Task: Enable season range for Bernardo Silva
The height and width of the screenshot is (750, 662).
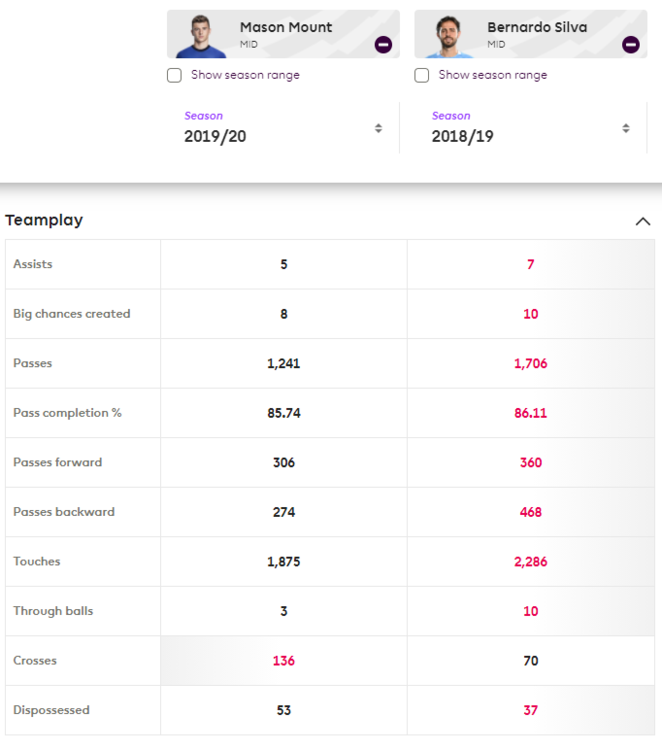Action: 421,76
